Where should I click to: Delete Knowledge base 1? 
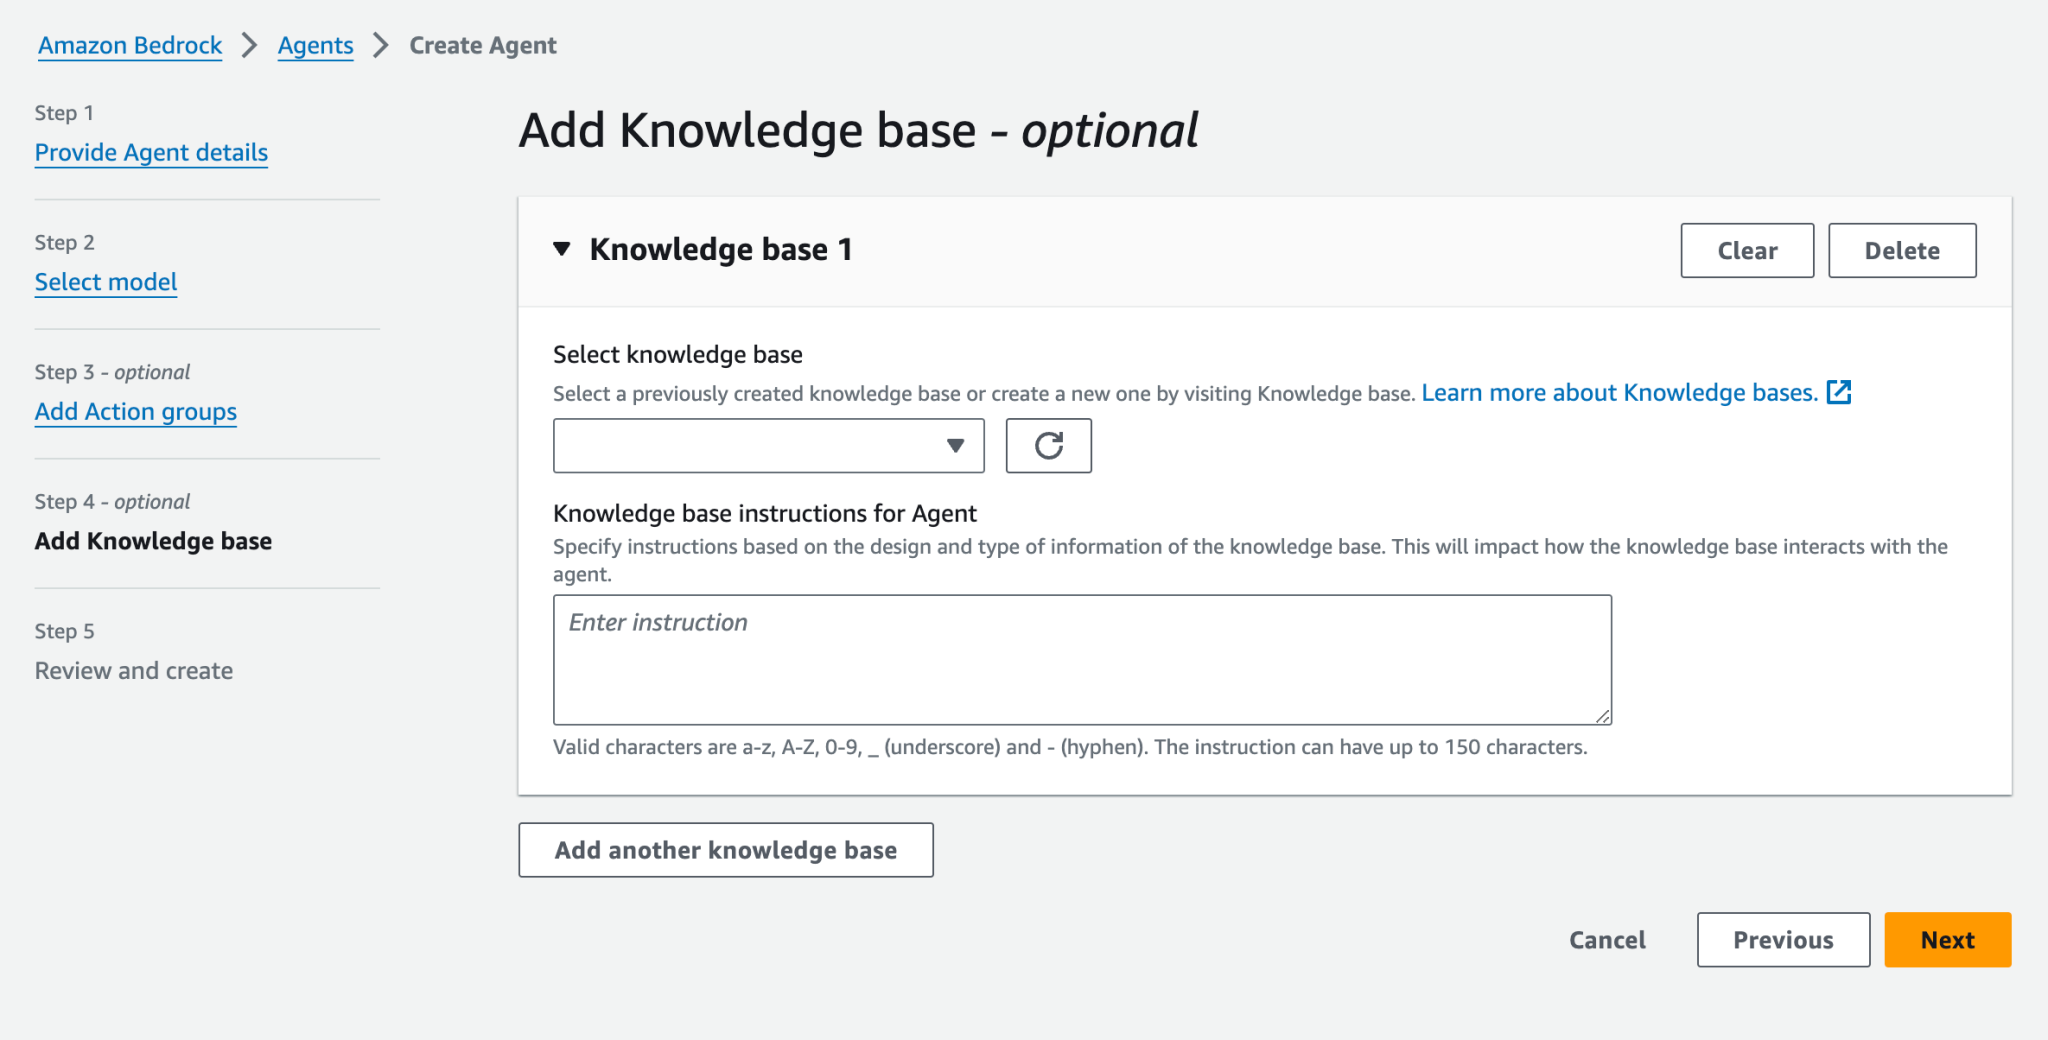(1901, 251)
